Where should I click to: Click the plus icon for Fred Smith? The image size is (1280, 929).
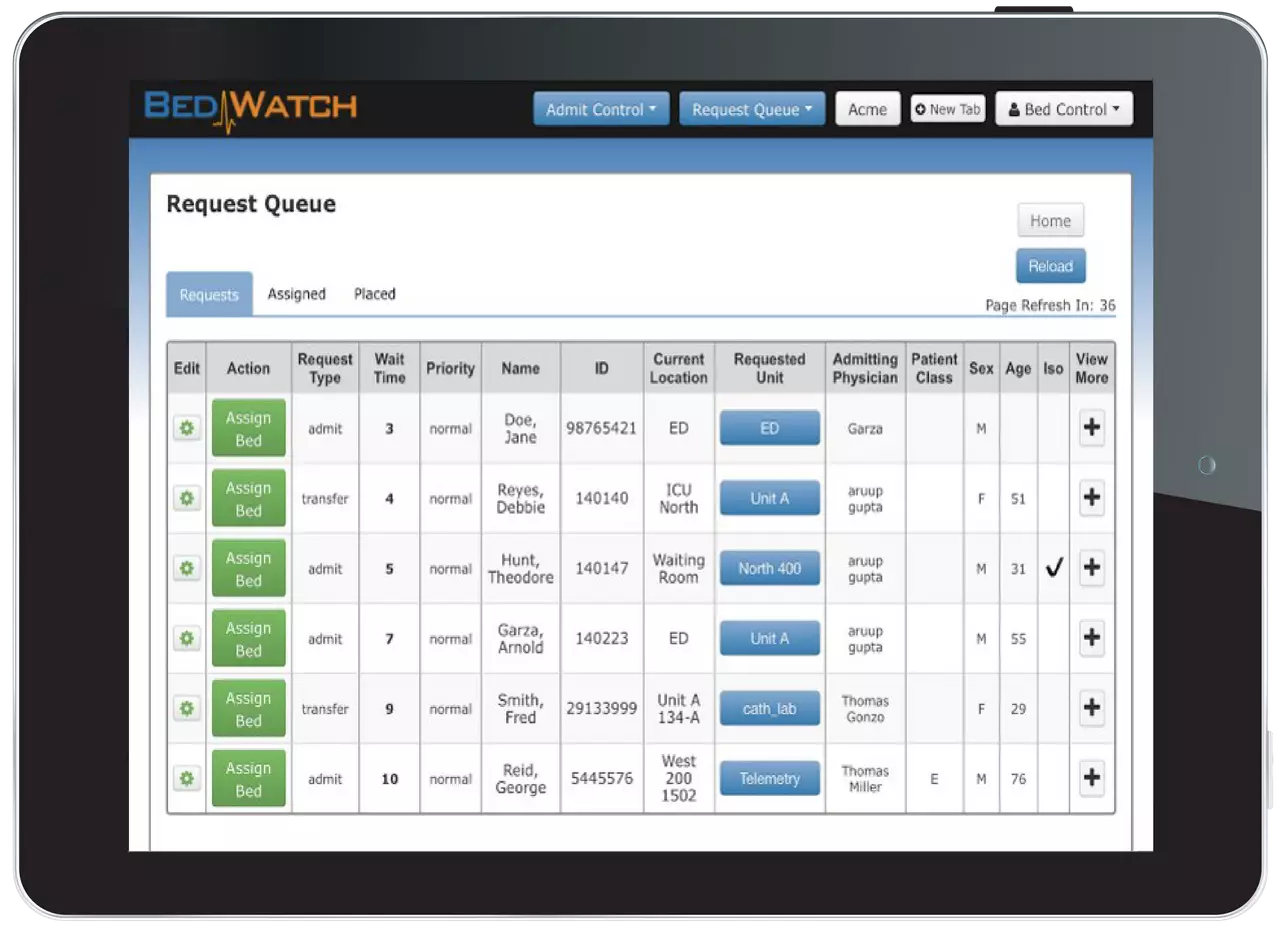point(1091,709)
